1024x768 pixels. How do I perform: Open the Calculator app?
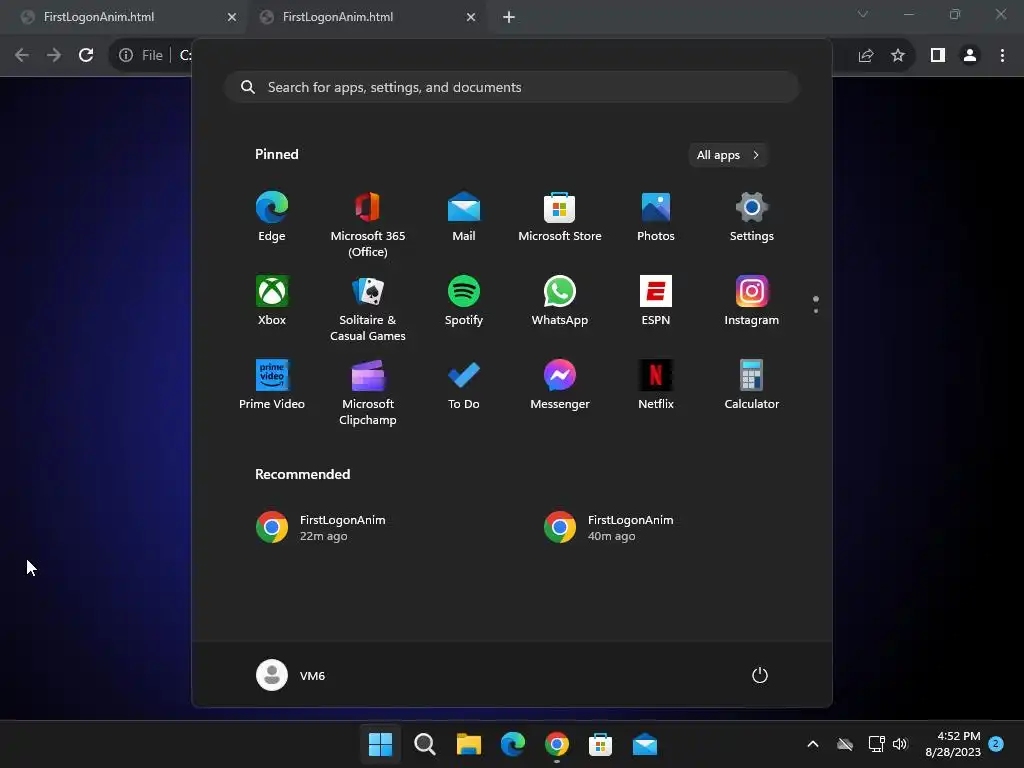coord(752,385)
